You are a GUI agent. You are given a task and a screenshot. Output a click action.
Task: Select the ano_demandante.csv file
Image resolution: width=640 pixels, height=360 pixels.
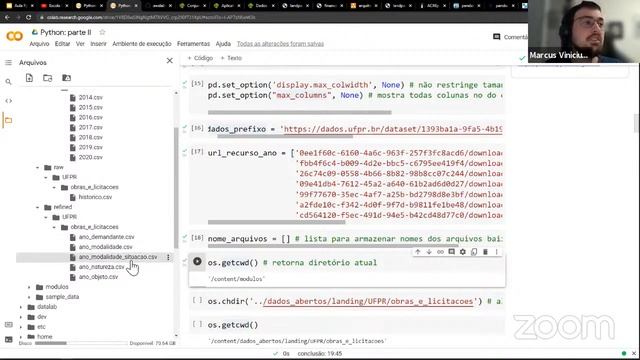point(106,237)
